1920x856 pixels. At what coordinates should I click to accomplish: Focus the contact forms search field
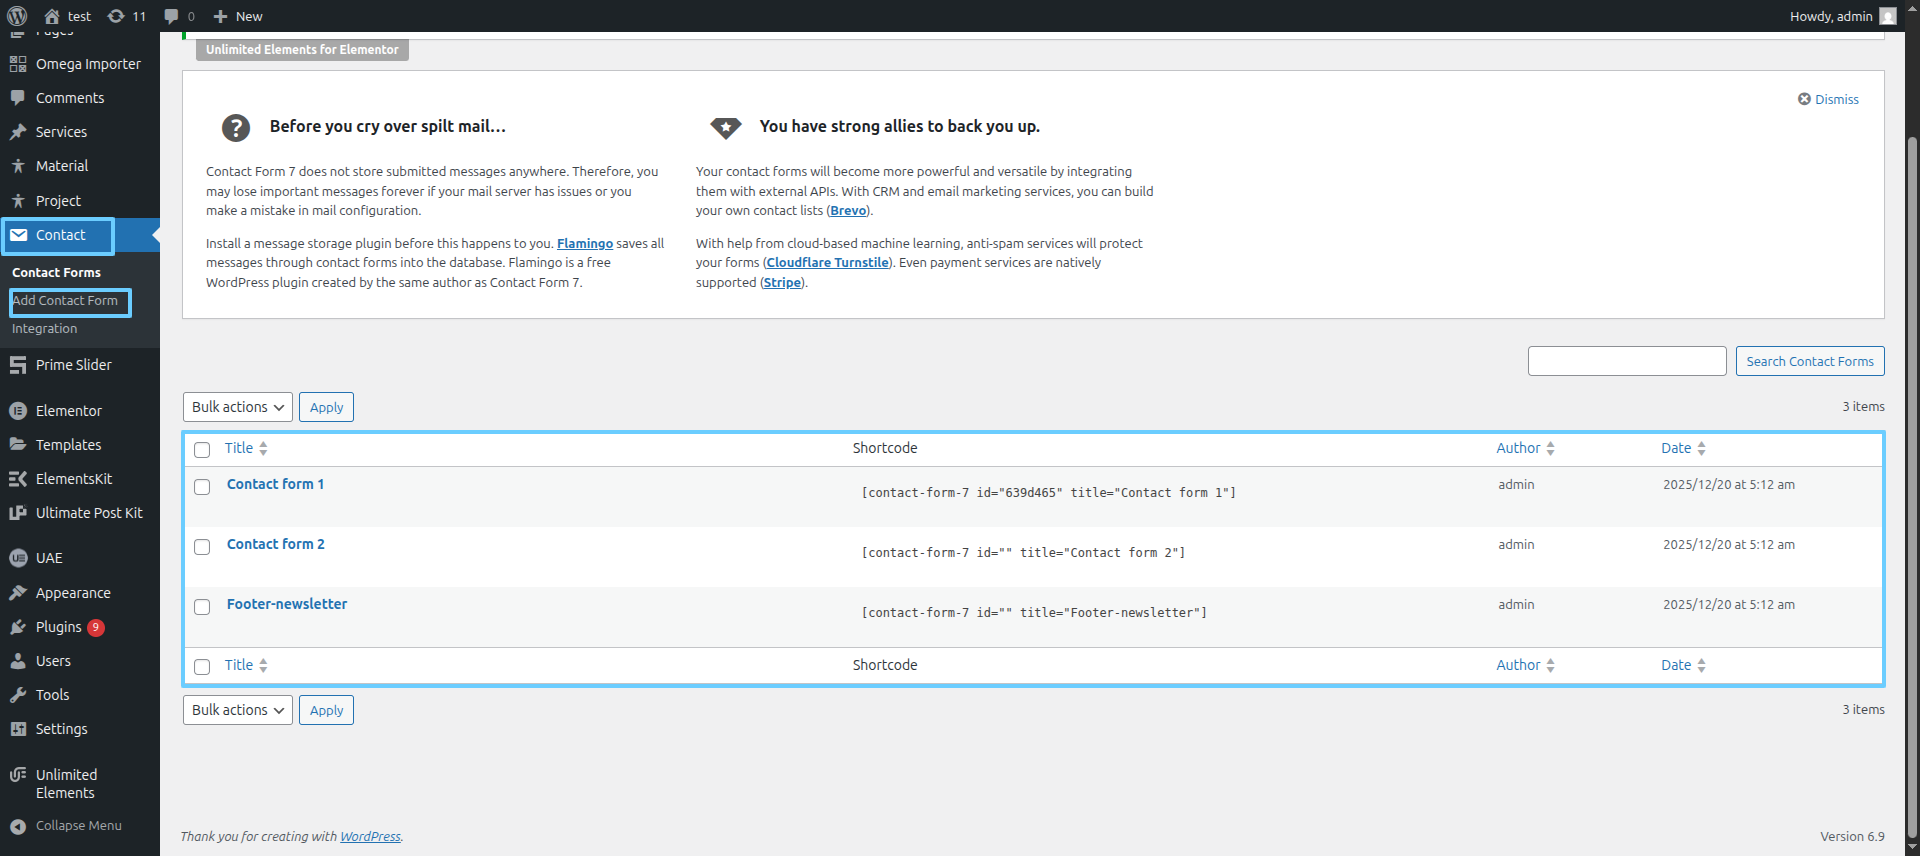click(x=1626, y=361)
